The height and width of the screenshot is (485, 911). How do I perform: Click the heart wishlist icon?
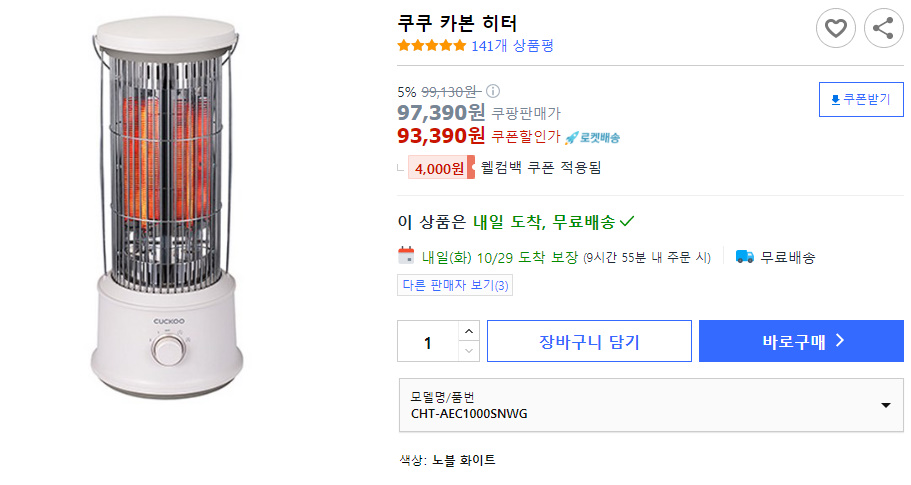(835, 28)
